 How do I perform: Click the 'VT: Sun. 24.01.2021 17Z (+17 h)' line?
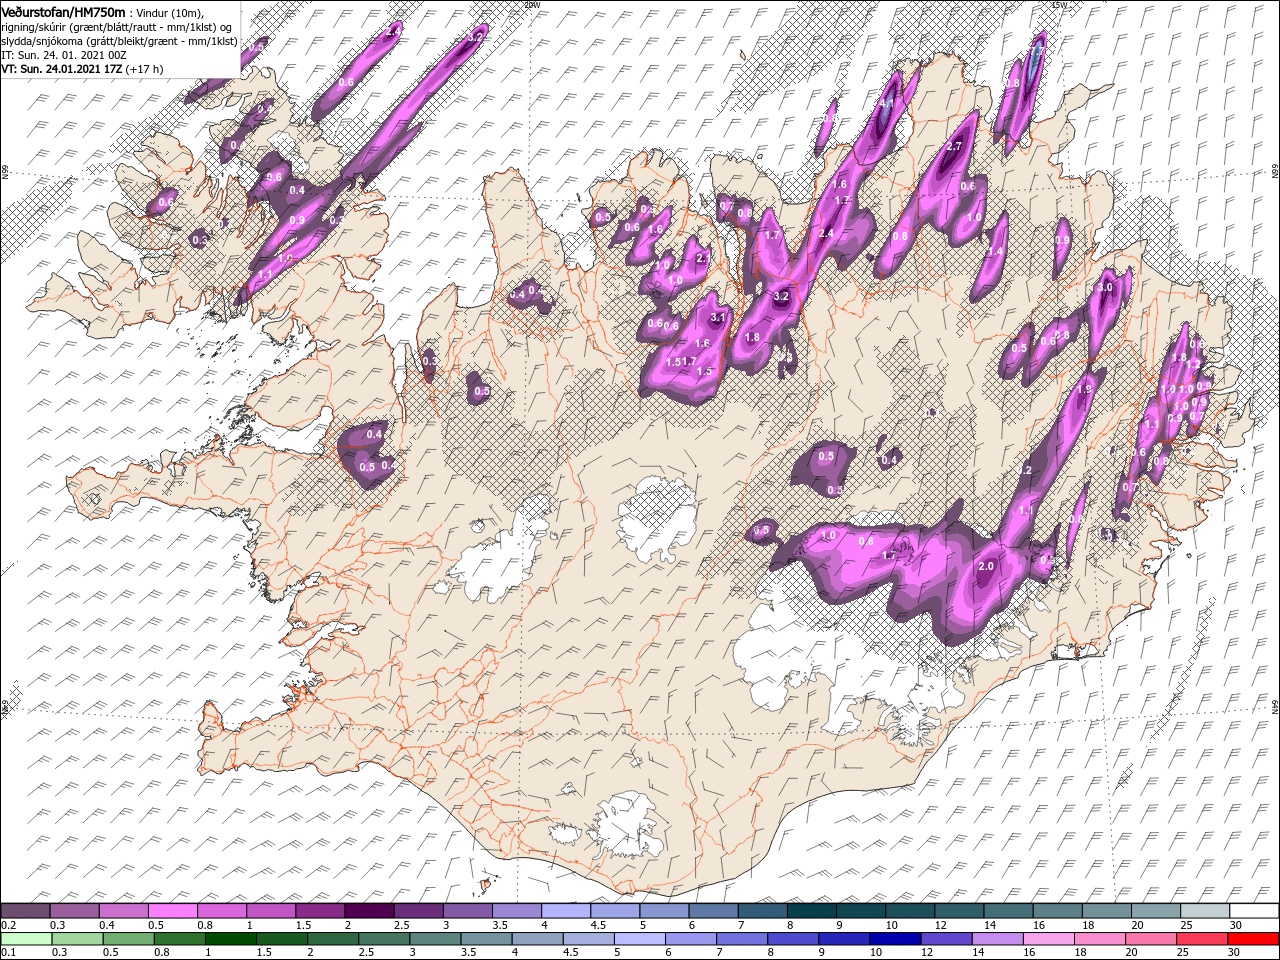(x=82, y=69)
